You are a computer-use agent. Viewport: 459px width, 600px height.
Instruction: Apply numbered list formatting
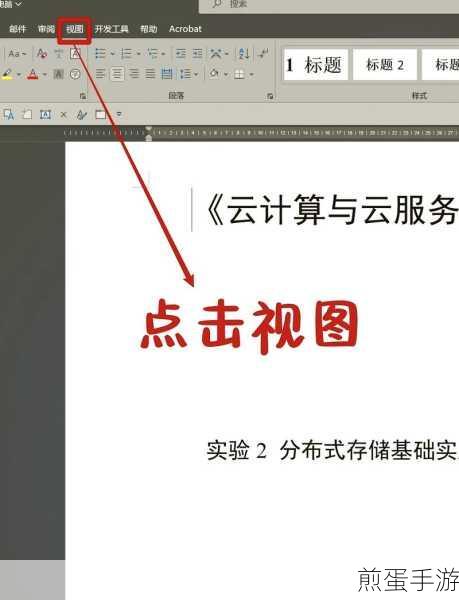[126, 54]
